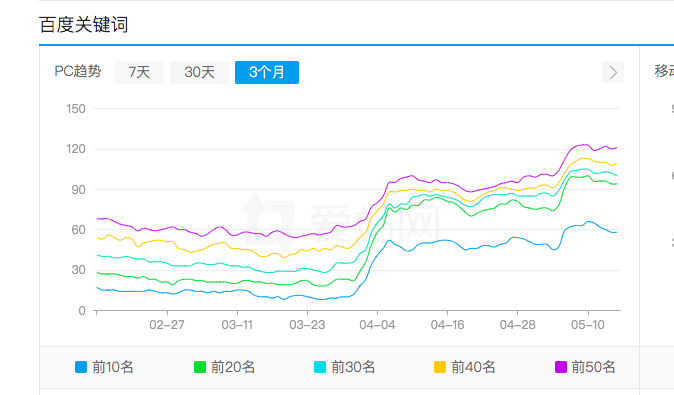Hide the 前40名 series via legend label
Image resolution: width=674 pixels, height=395 pixels.
point(473,367)
